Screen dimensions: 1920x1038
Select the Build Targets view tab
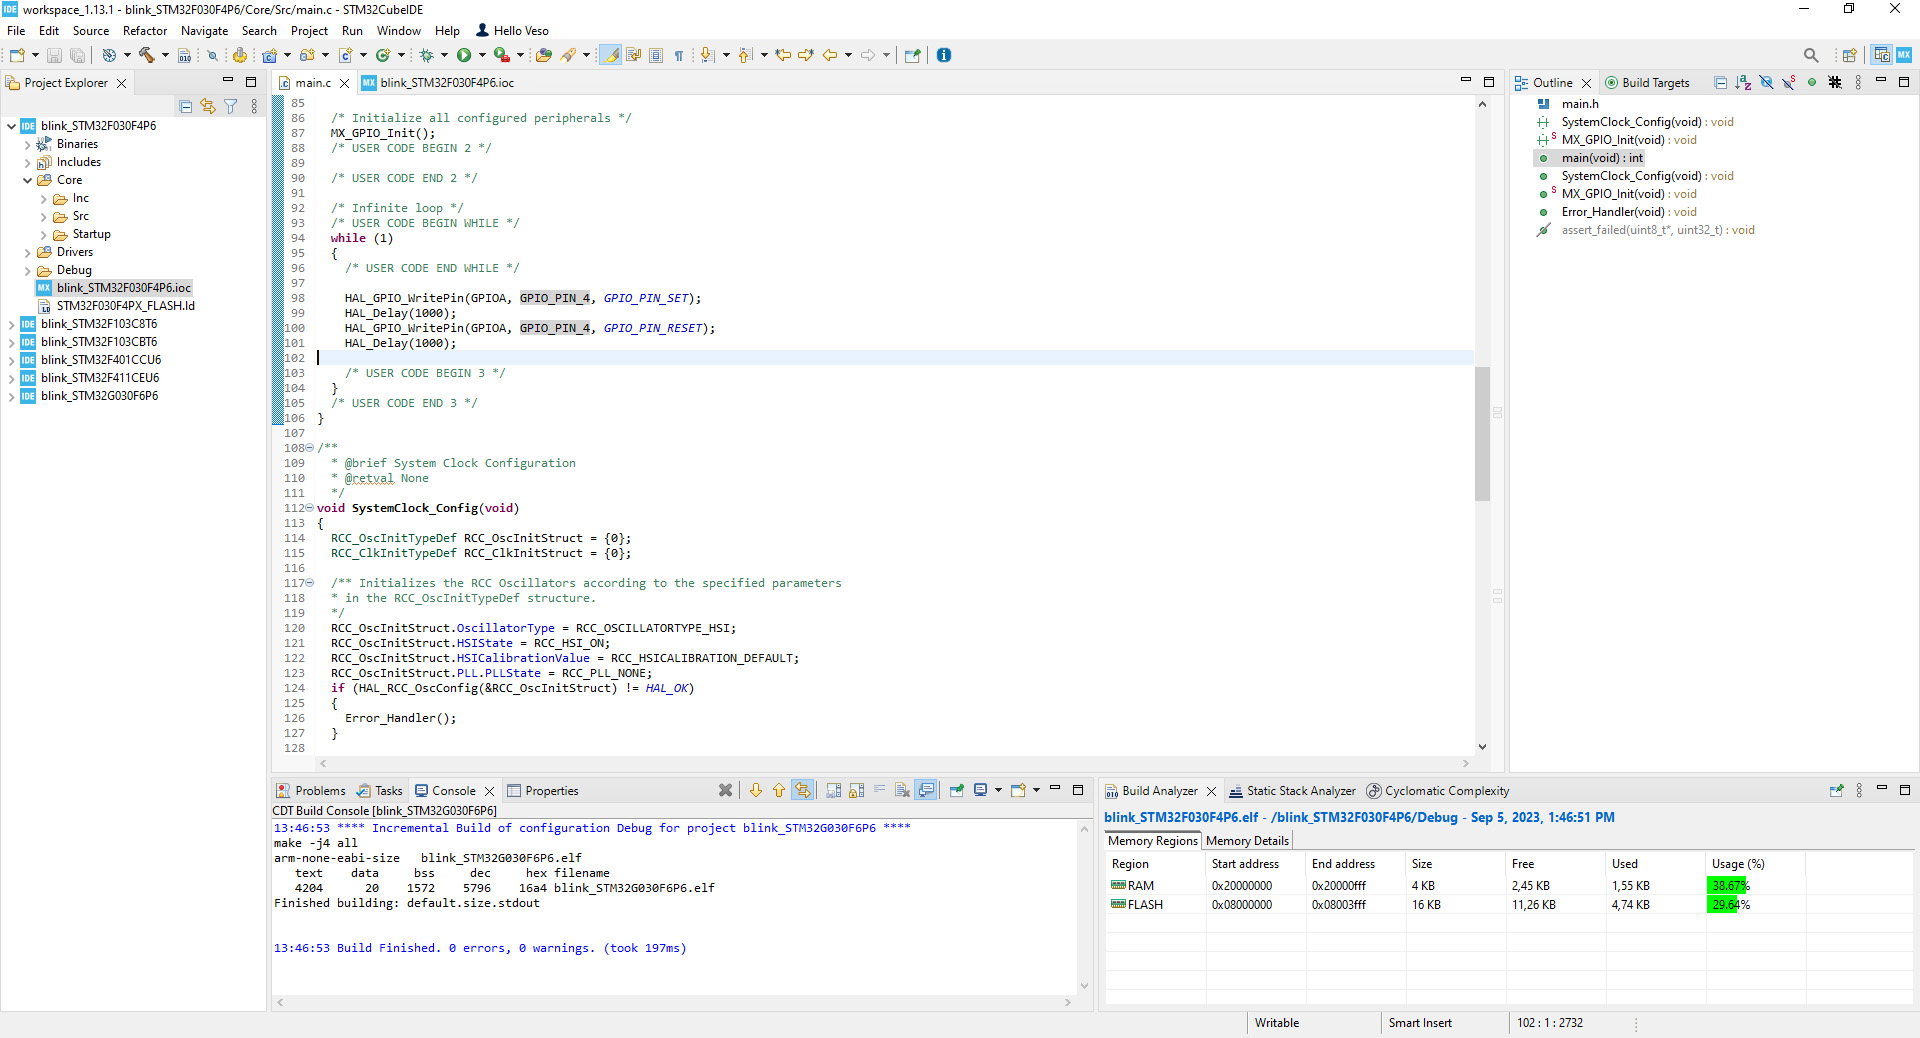point(1655,83)
